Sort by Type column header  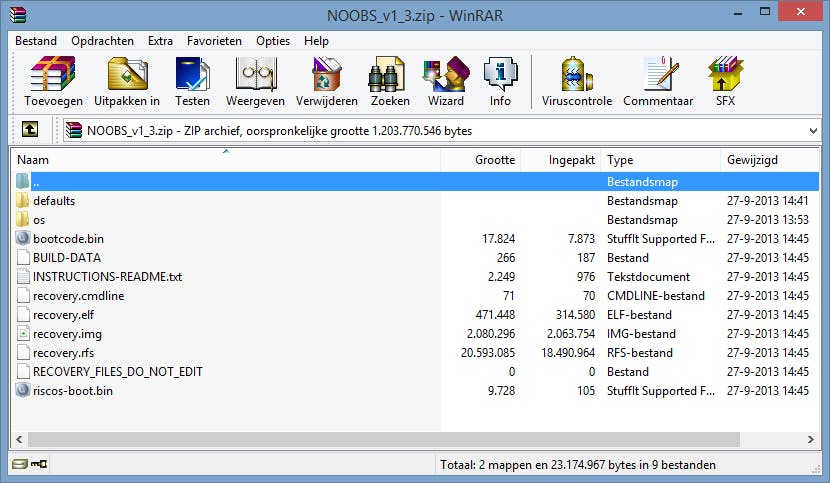click(x=661, y=159)
